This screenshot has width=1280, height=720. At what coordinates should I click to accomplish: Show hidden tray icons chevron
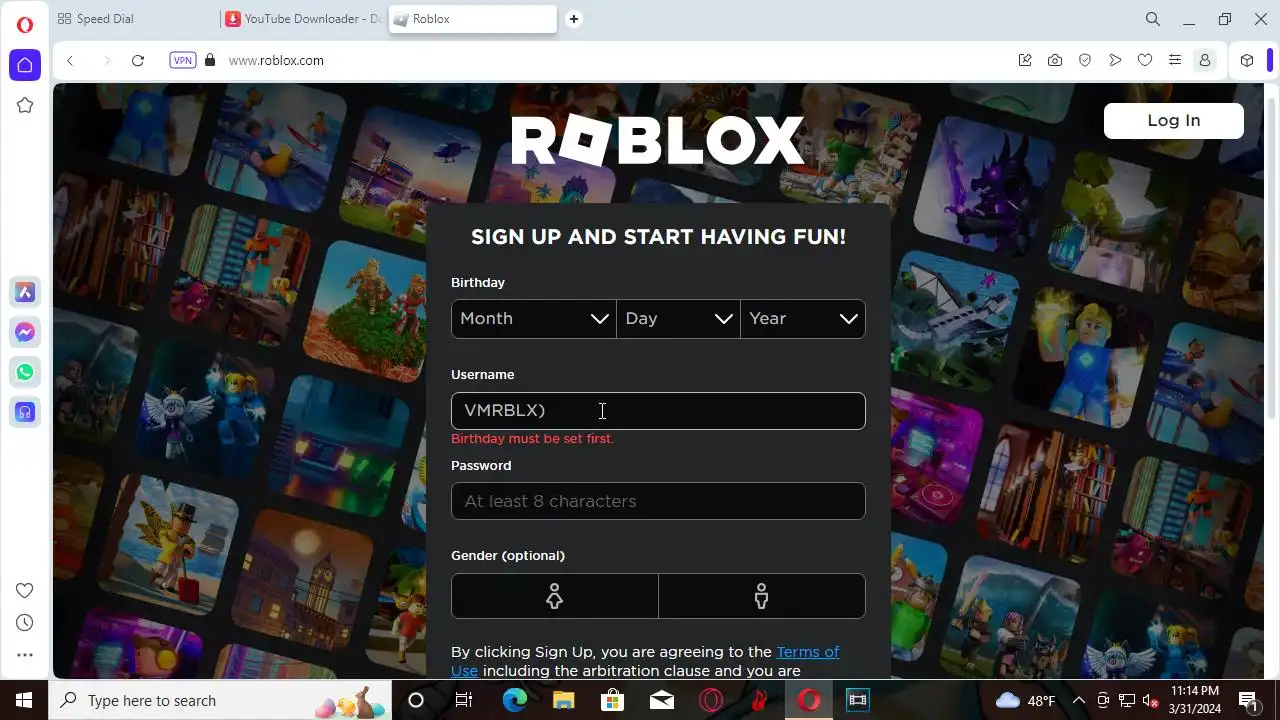click(x=1079, y=700)
